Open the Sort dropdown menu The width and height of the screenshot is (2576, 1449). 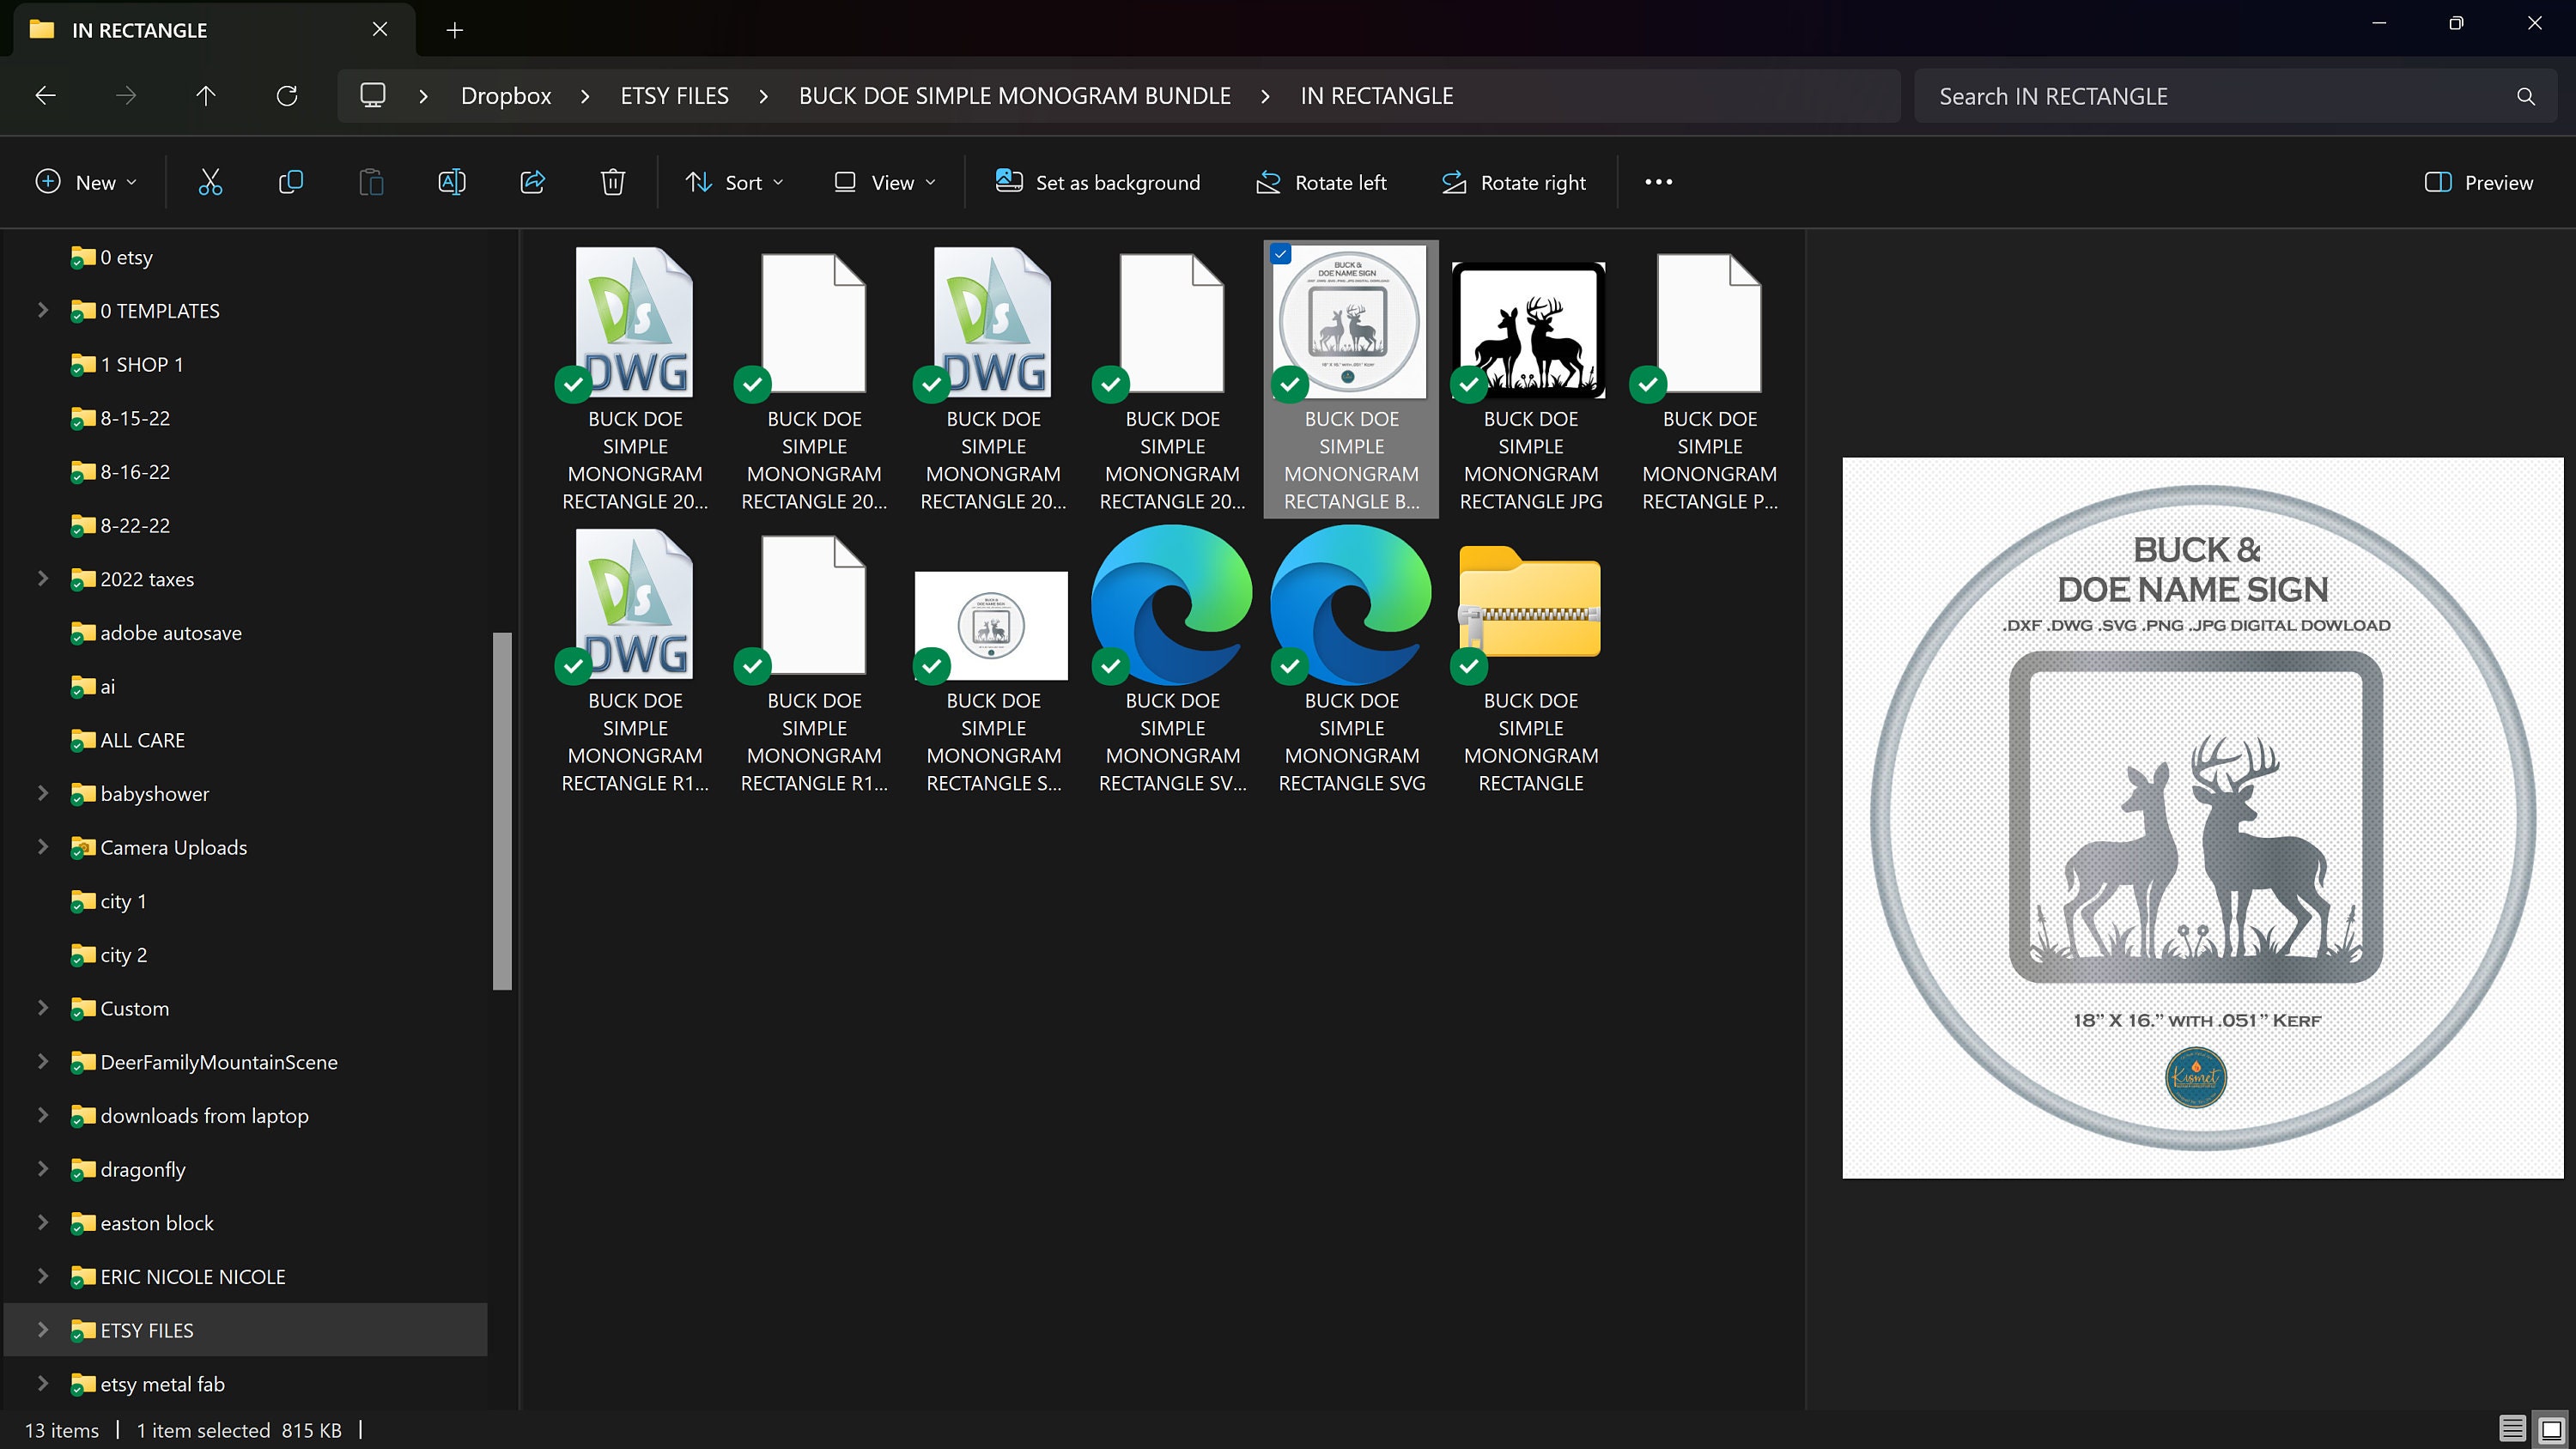click(x=735, y=182)
